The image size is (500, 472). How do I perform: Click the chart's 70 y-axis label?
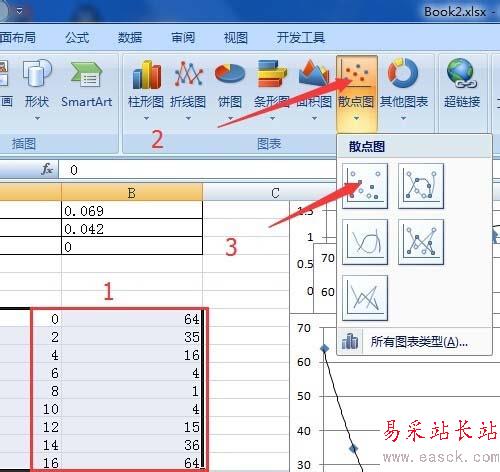point(304,328)
